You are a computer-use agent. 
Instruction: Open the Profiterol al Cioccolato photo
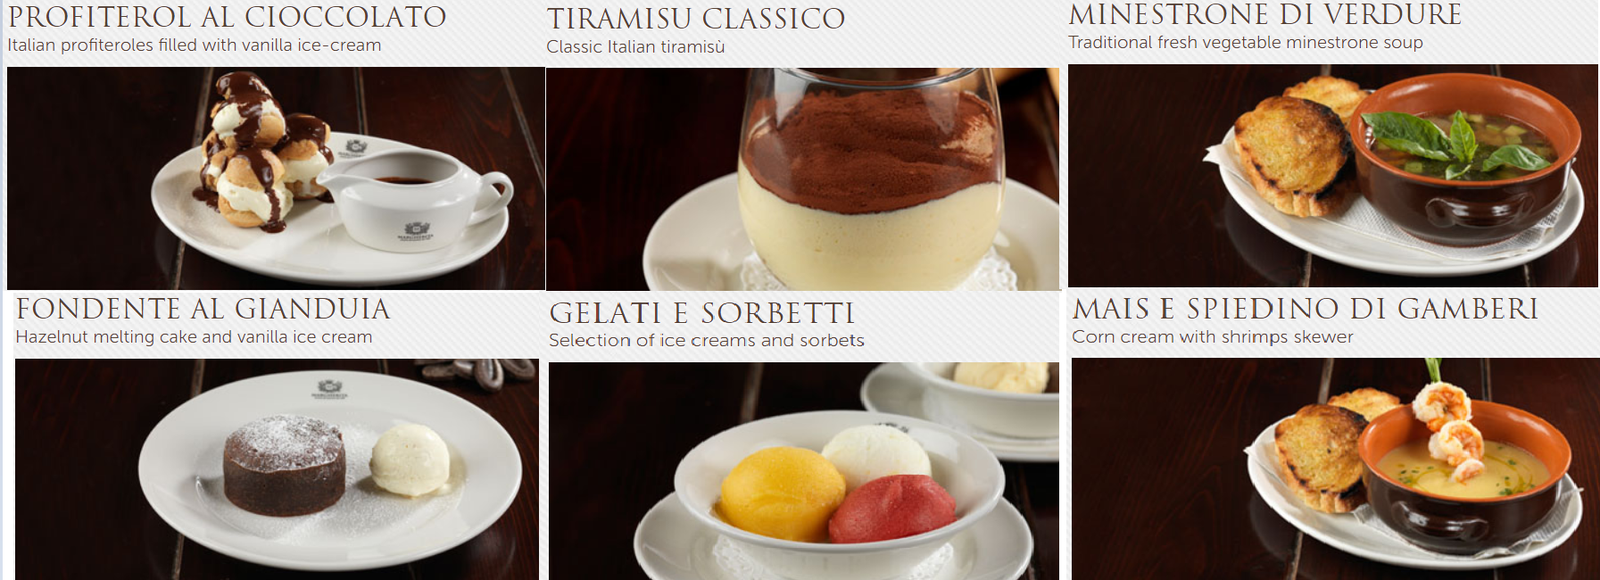point(276,178)
